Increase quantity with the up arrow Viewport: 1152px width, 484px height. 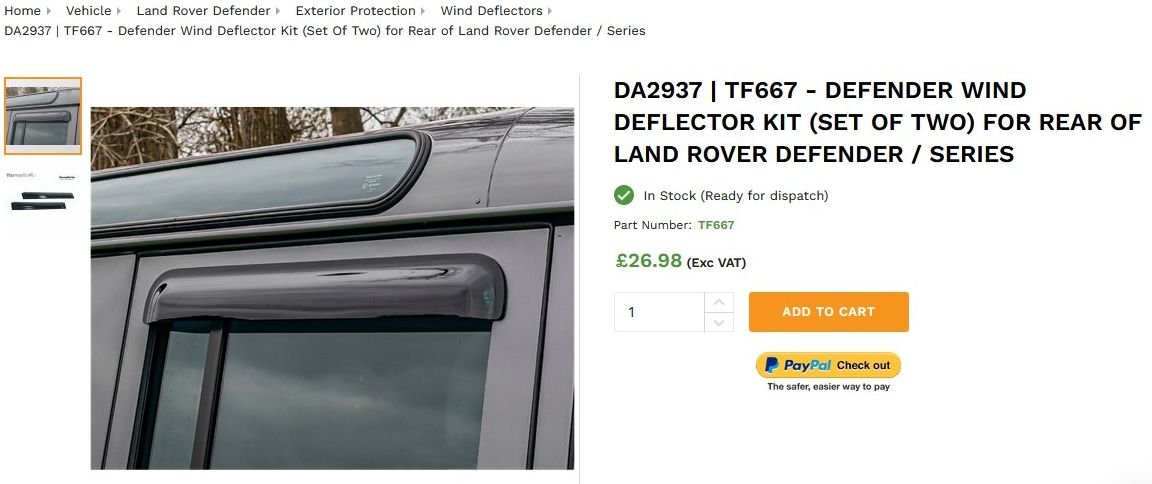719,302
